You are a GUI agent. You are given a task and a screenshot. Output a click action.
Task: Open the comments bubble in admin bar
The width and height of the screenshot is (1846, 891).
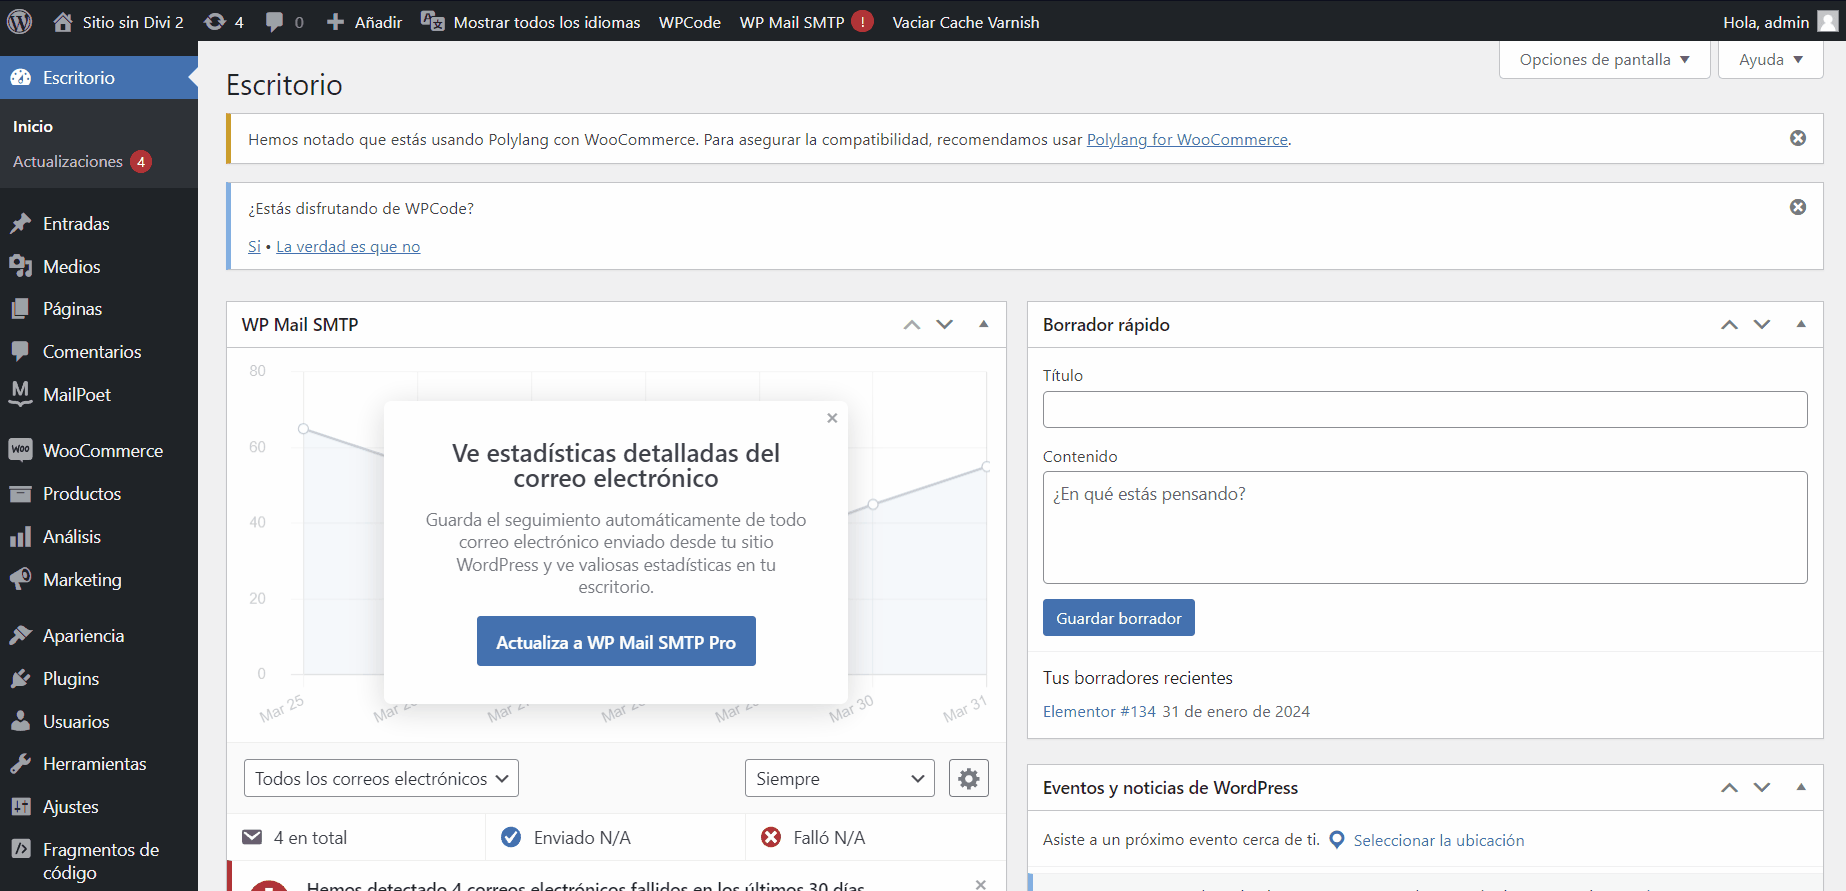tap(274, 22)
